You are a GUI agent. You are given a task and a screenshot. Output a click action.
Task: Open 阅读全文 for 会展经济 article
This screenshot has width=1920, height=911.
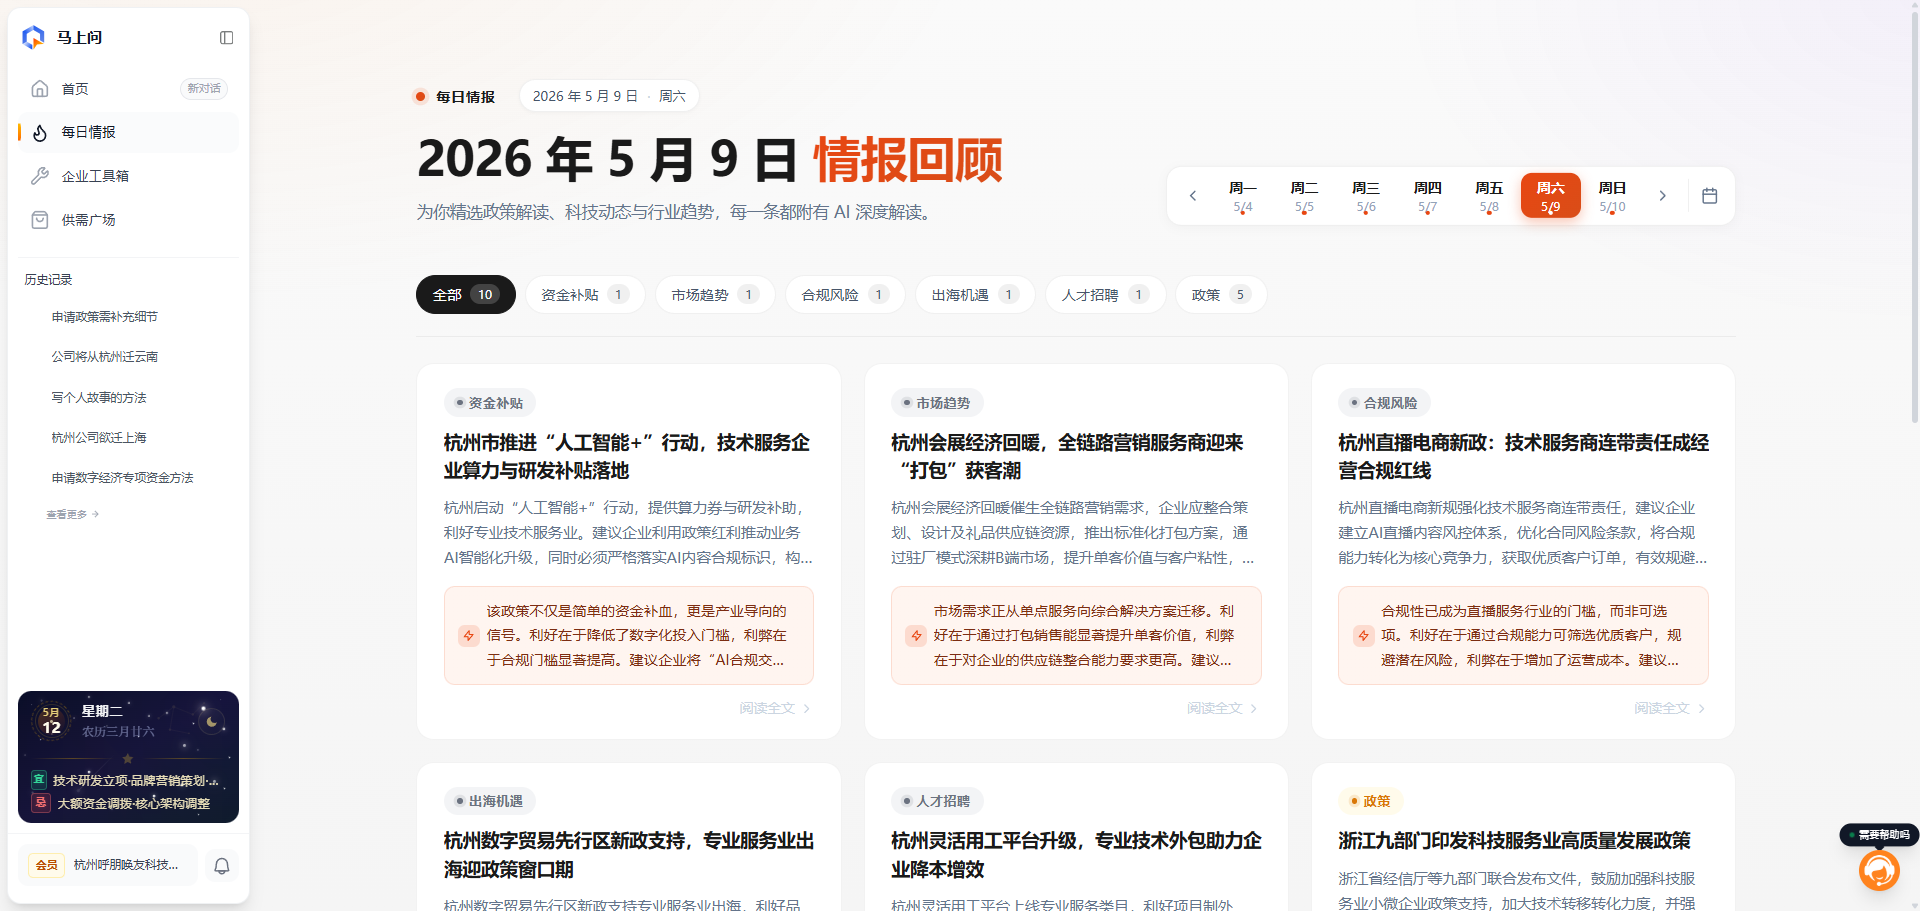pos(1222,708)
